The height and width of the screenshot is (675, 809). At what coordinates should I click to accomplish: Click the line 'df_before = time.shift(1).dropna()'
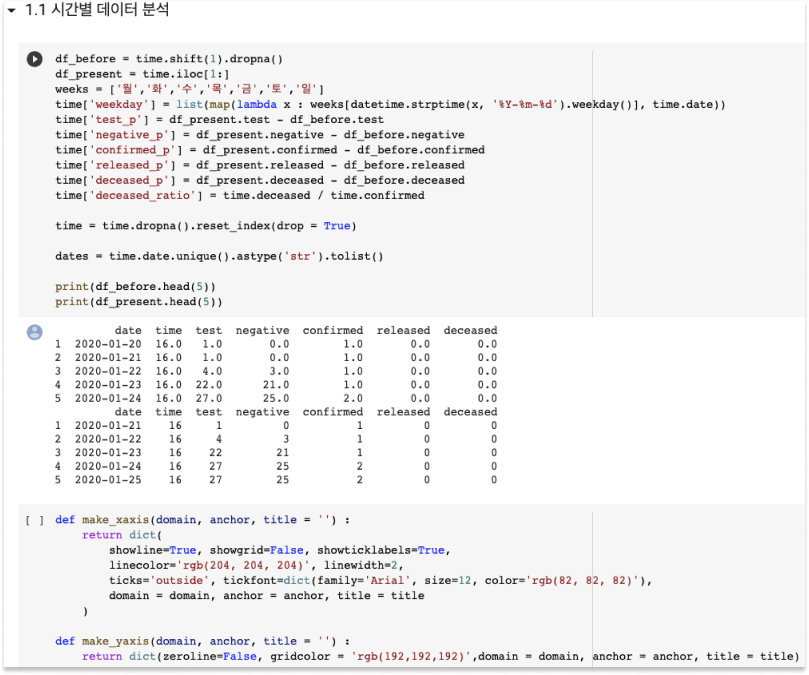[169, 59]
